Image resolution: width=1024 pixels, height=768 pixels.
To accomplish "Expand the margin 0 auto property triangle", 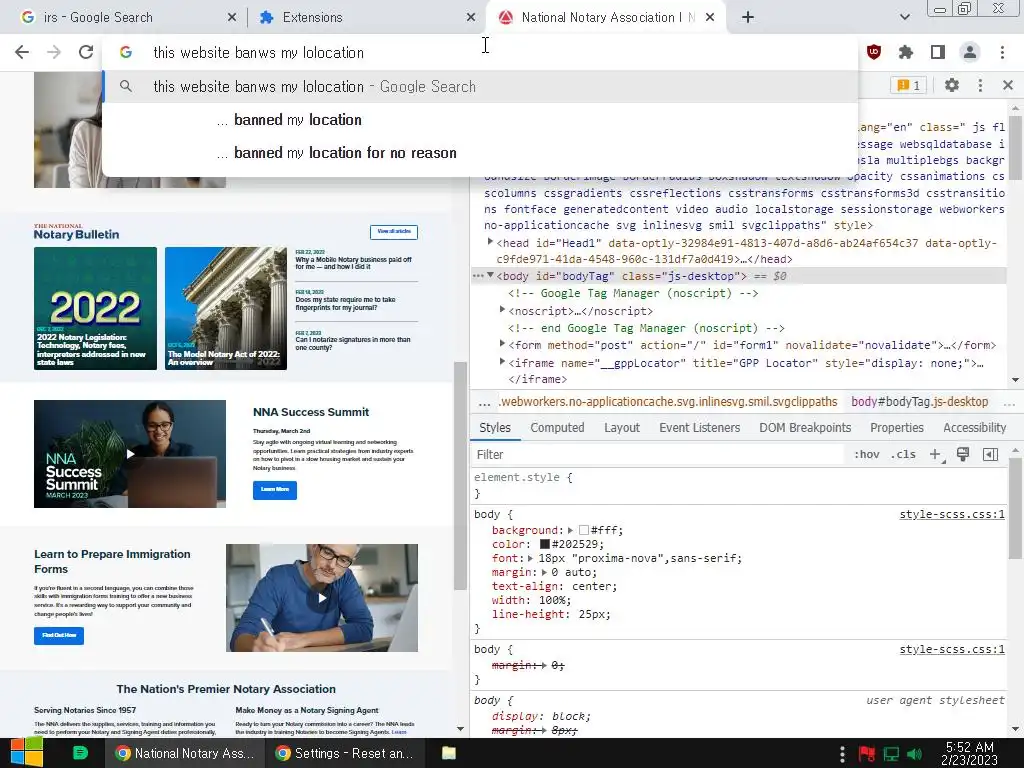I will (x=544, y=572).
